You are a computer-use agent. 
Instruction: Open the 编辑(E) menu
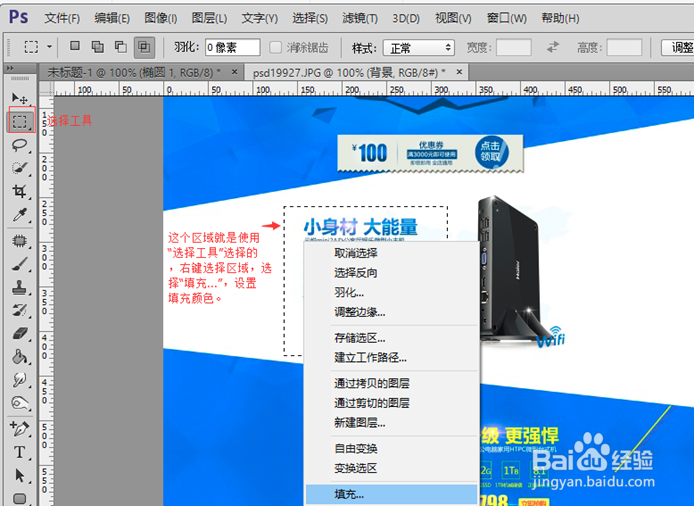click(x=112, y=18)
